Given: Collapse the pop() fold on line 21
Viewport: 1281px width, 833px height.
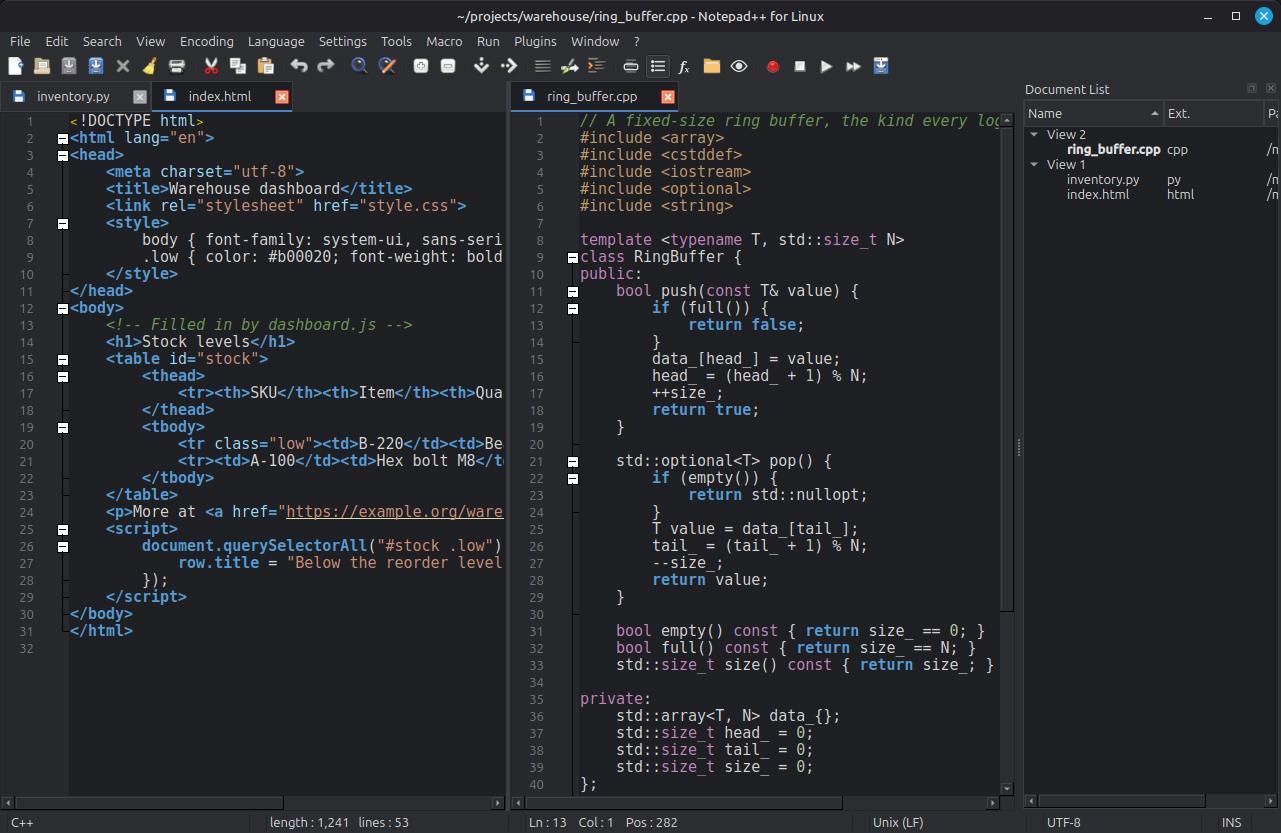Looking at the screenshot, I should [x=573, y=462].
